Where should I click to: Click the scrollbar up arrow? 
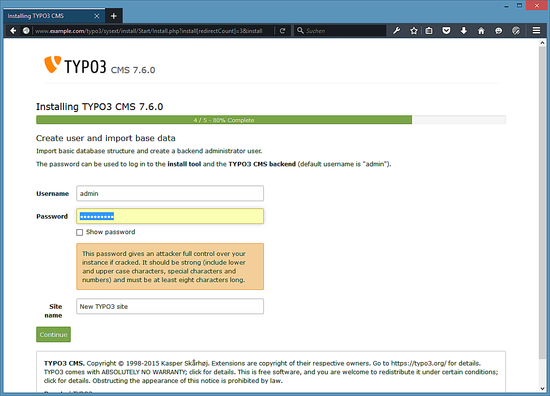tap(542, 43)
